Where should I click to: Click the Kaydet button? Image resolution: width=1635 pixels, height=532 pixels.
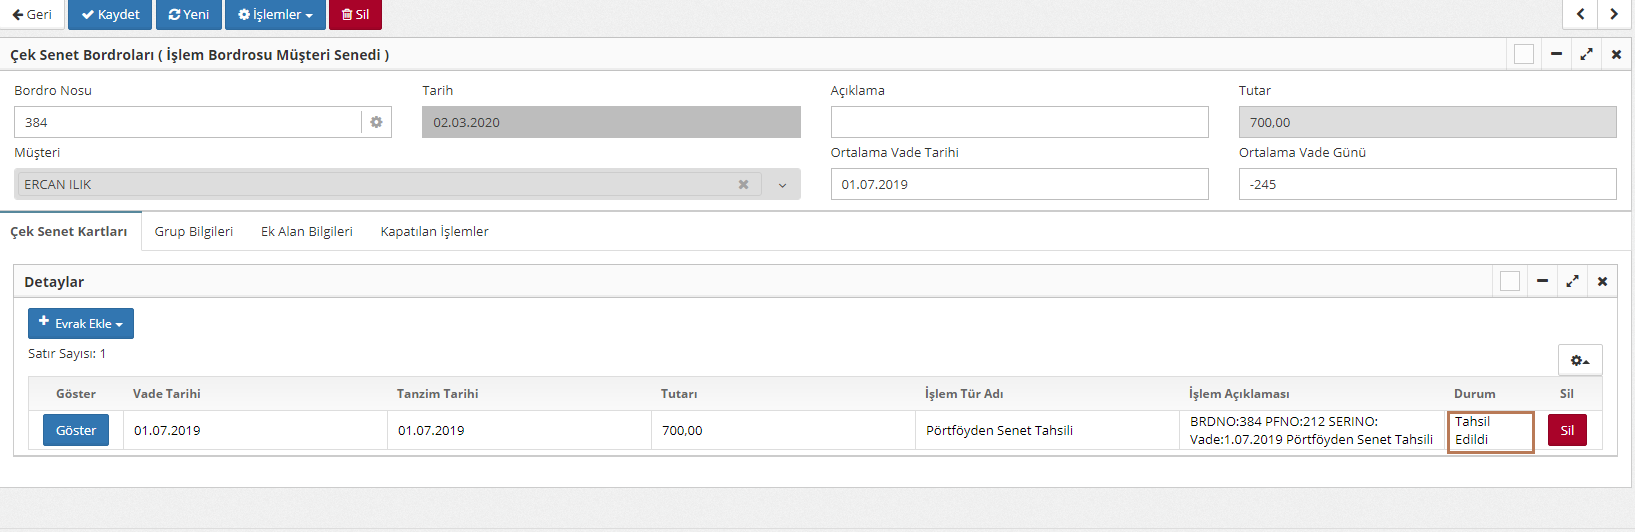pos(110,15)
